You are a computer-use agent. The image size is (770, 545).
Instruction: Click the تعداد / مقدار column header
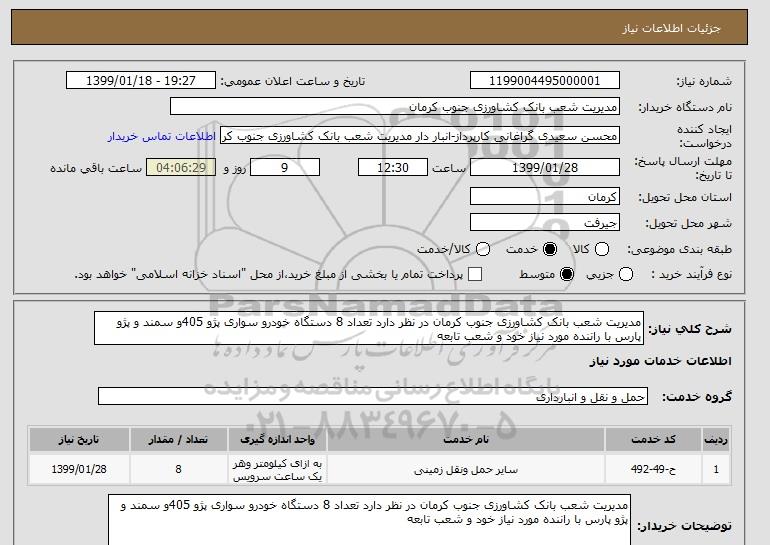179,439
